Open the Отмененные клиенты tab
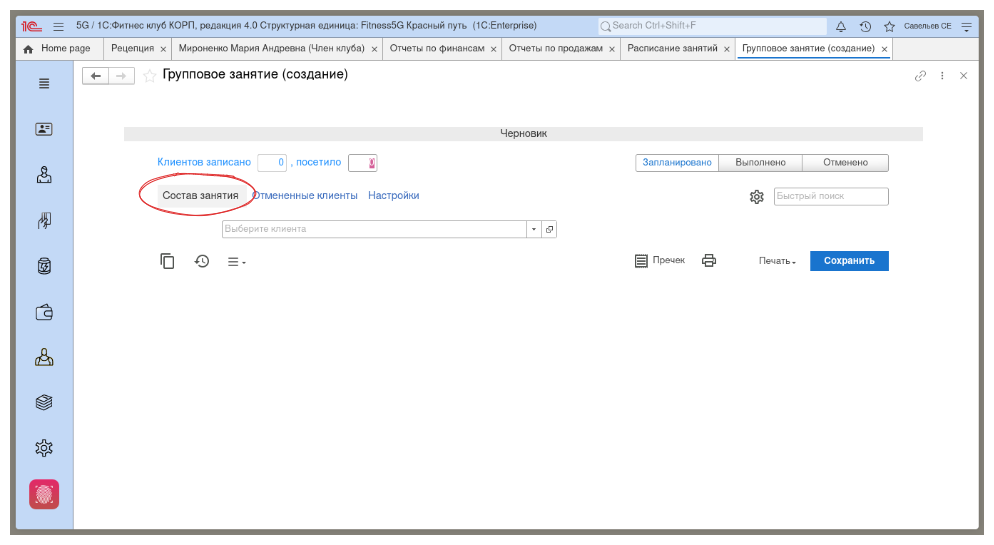Image resolution: width=994 pixels, height=545 pixels. point(305,196)
